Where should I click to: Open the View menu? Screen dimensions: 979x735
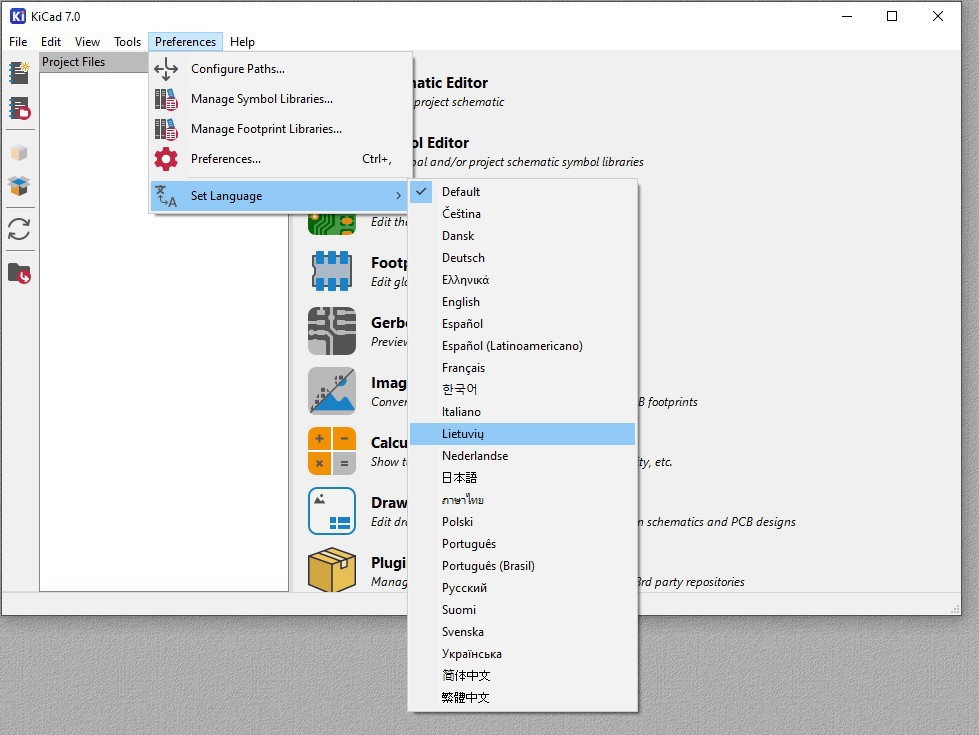coord(87,42)
